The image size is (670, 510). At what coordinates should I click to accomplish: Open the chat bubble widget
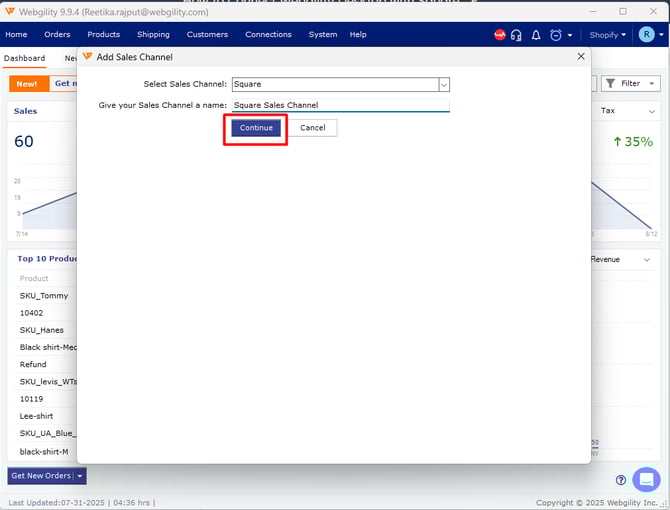click(x=646, y=479)
